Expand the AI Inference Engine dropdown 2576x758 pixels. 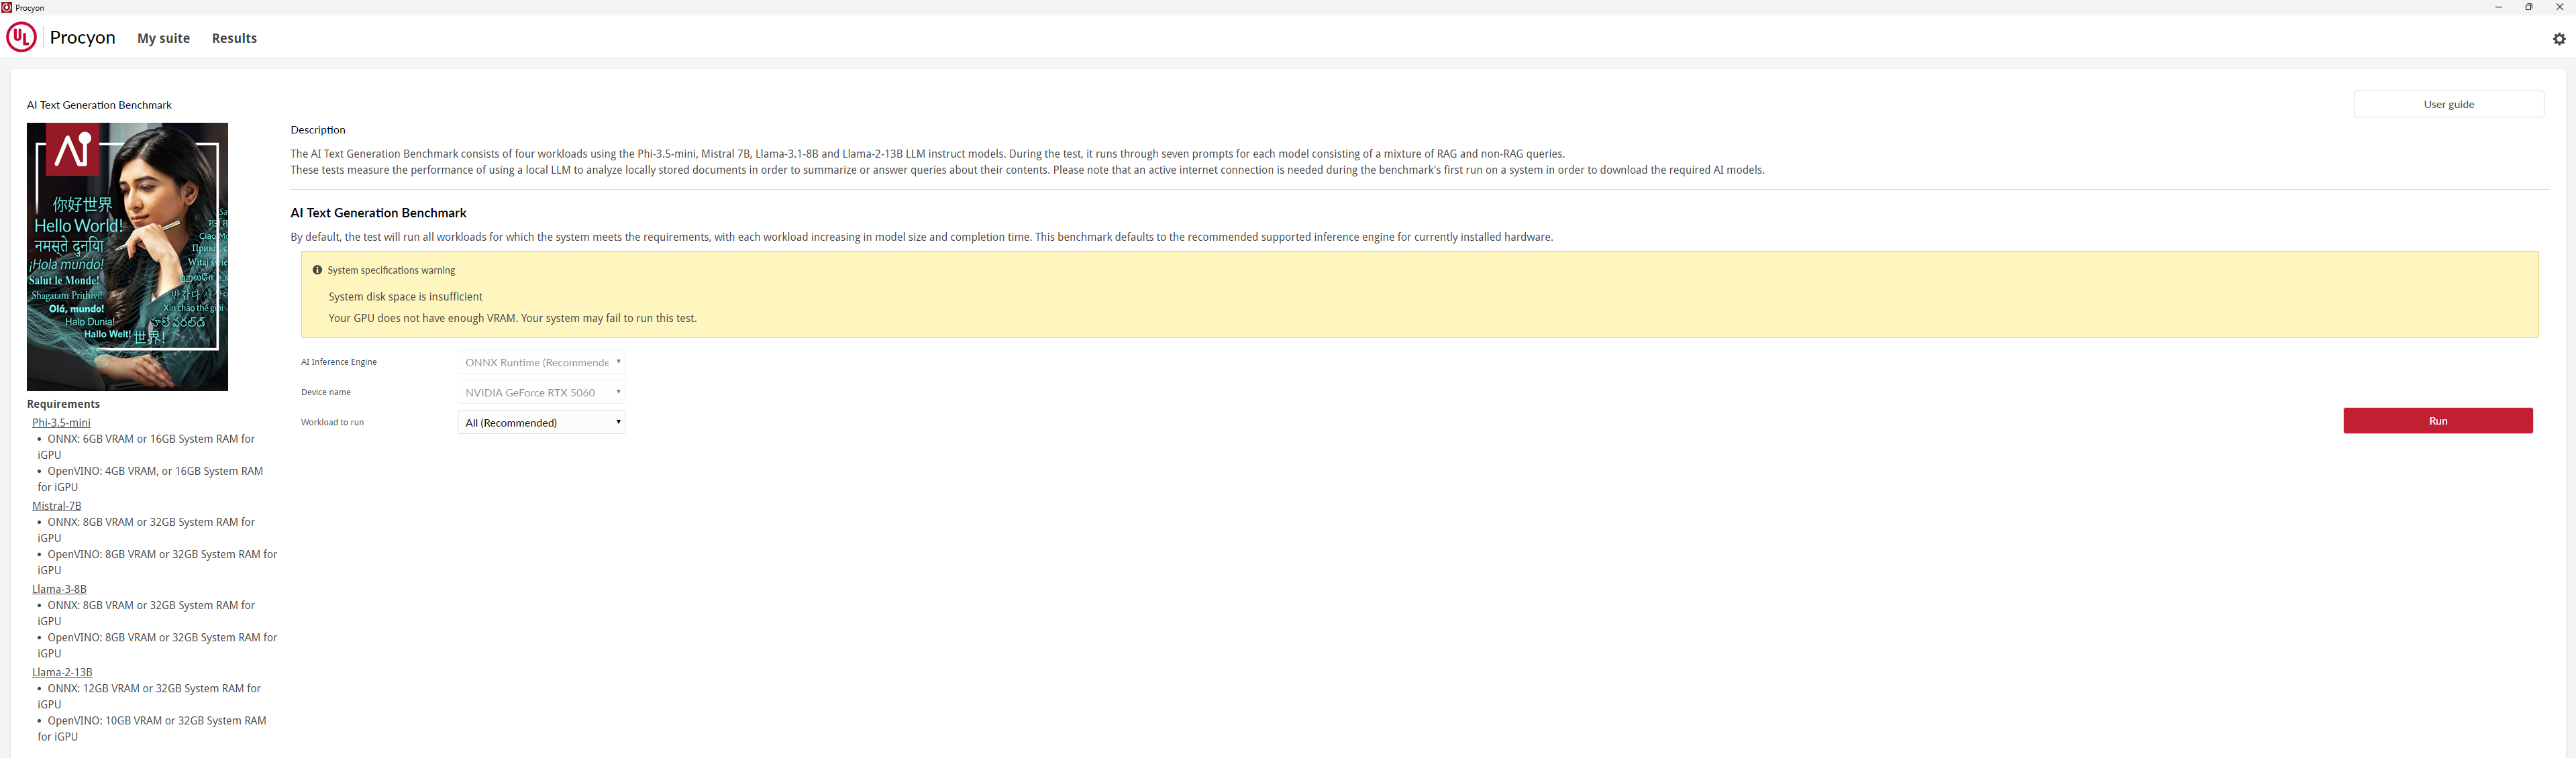(541, 362)
